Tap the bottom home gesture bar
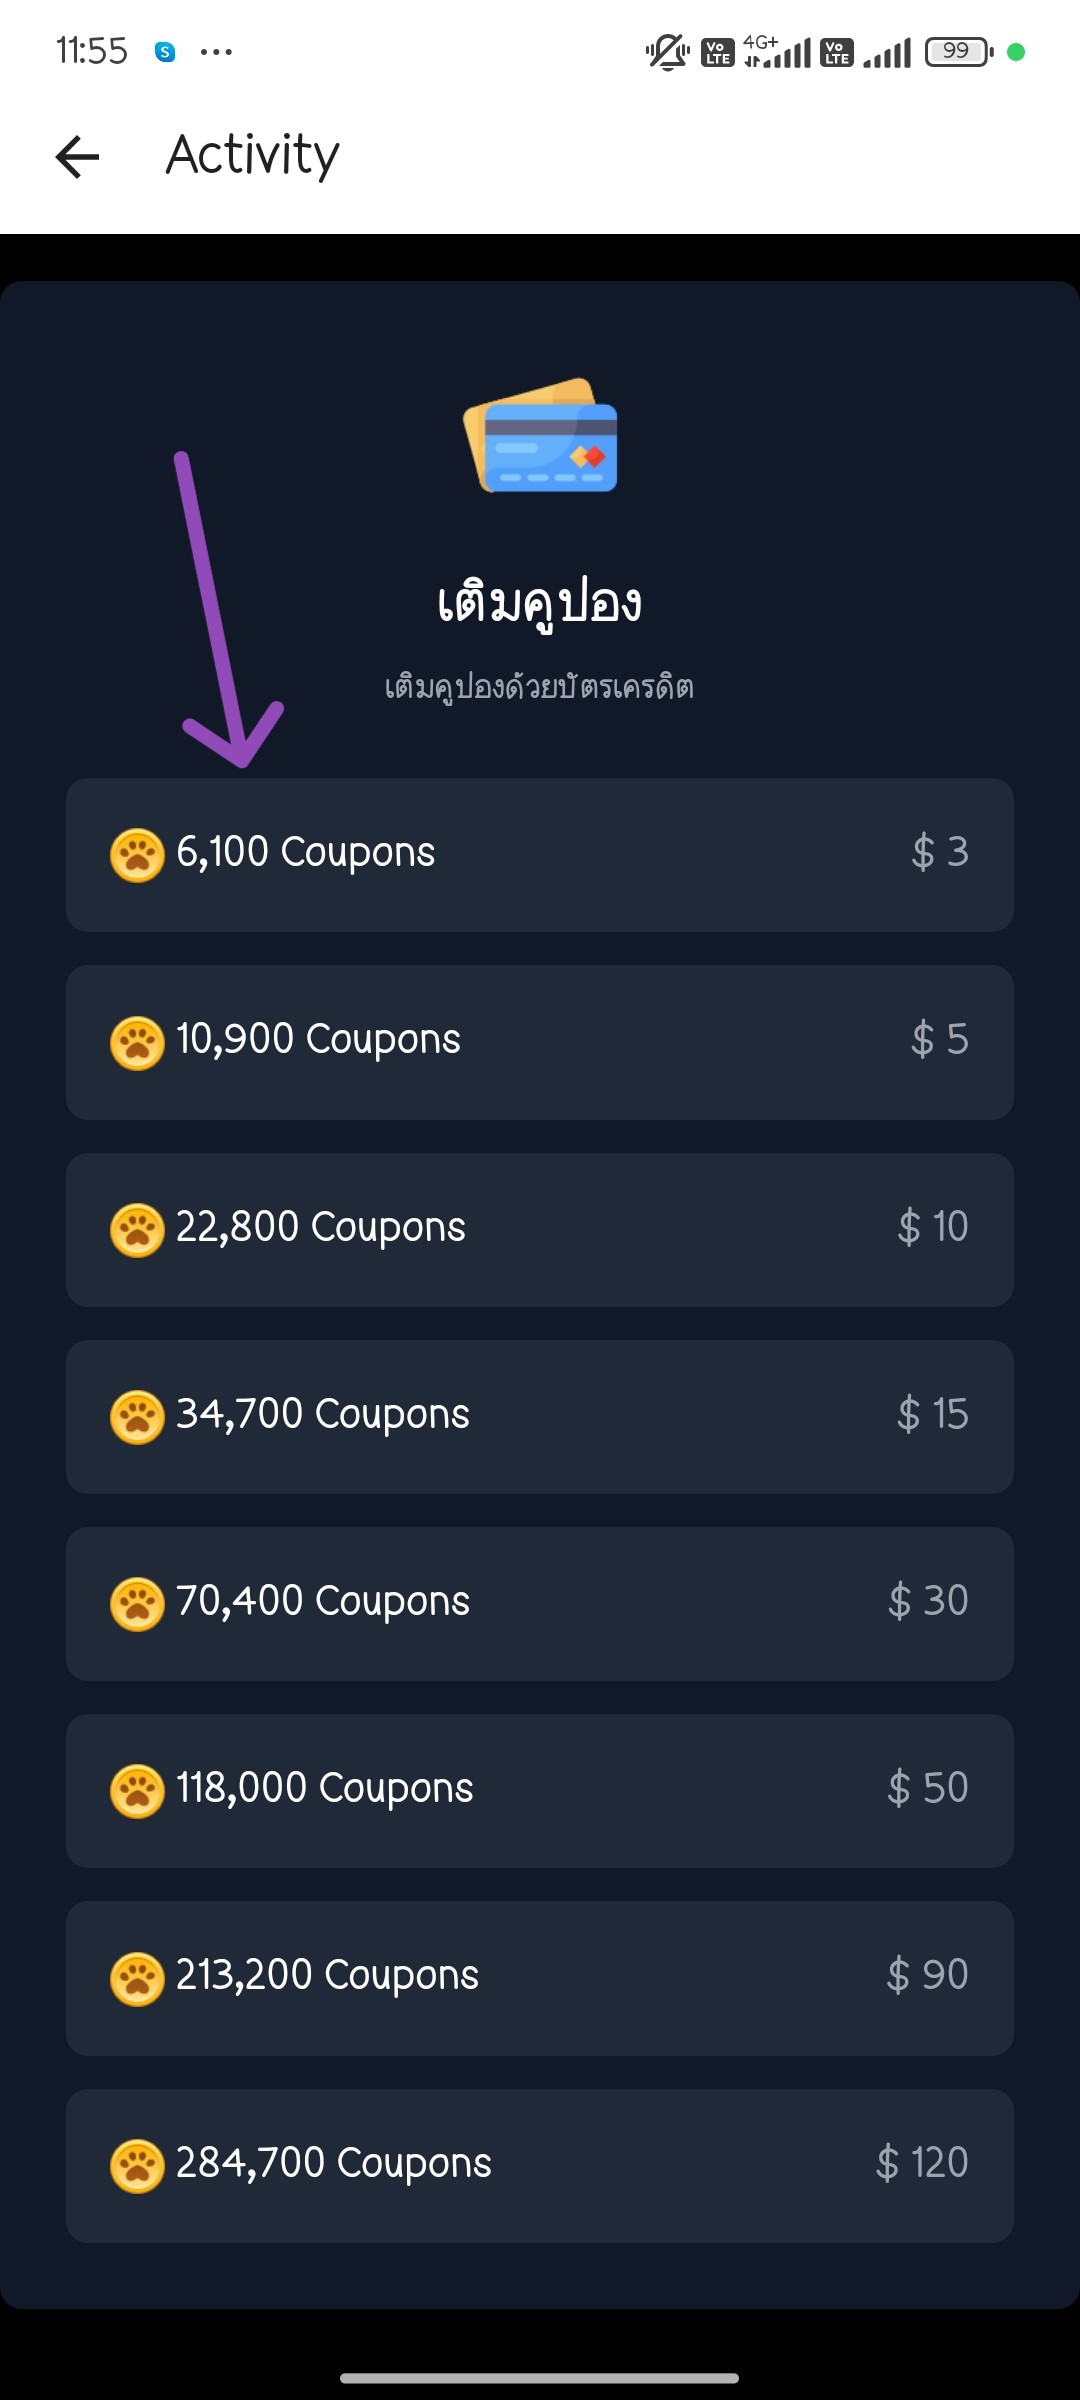 [x=540, y=2377]
